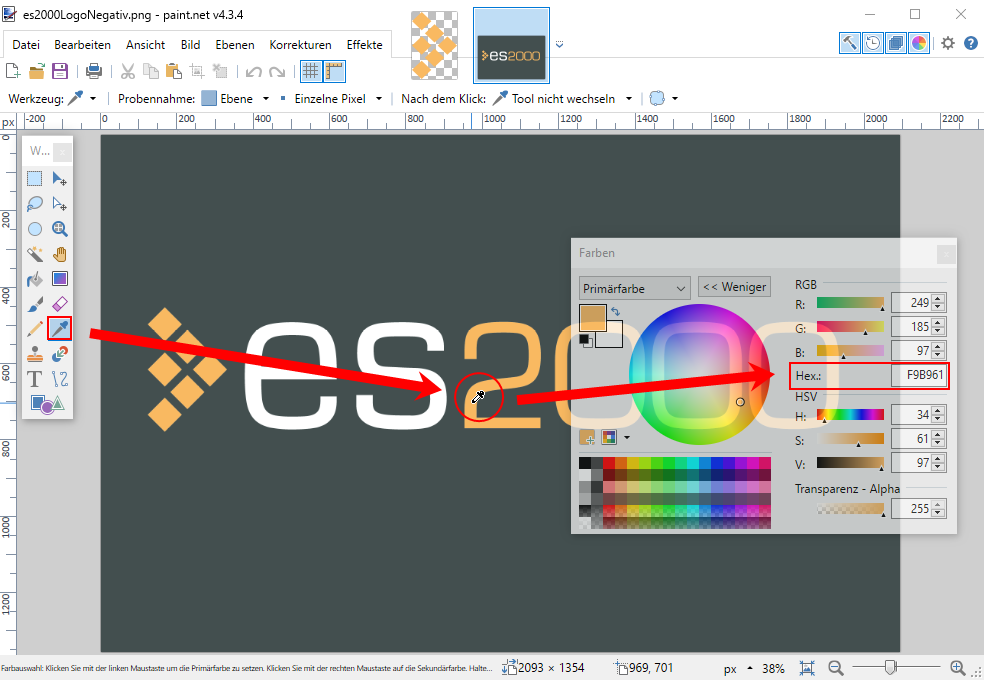Select the Clone Stamp tool
This screenshot has width=984, height=680.
coord(35,354)
